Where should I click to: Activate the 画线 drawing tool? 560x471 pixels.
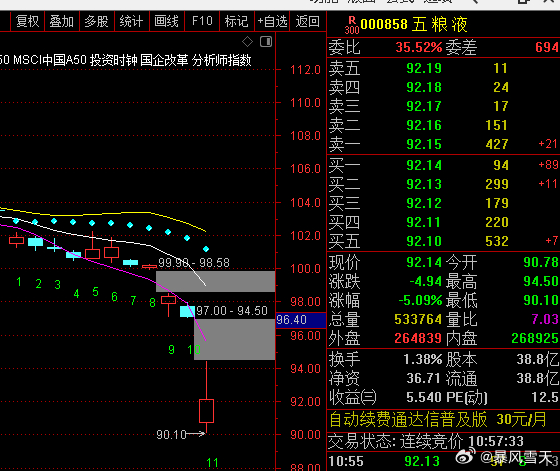point(166,21)
